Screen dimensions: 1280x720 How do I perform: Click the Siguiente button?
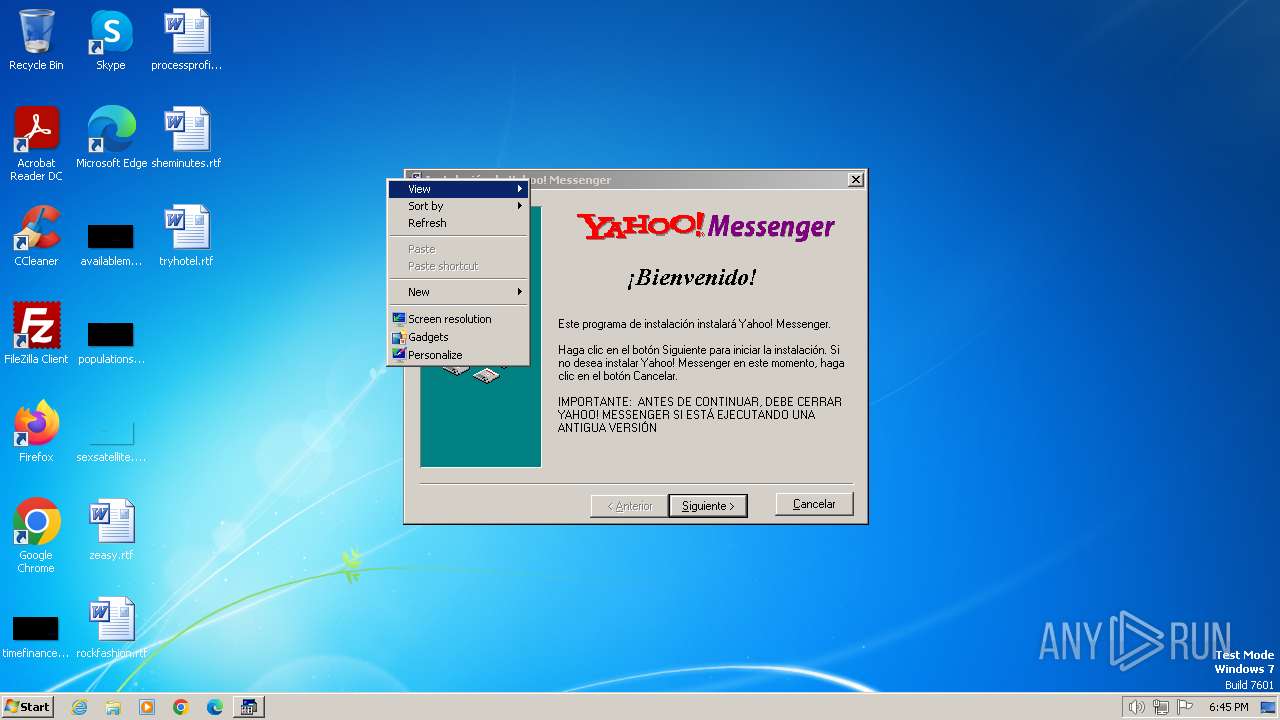click(x=708, y=506)
